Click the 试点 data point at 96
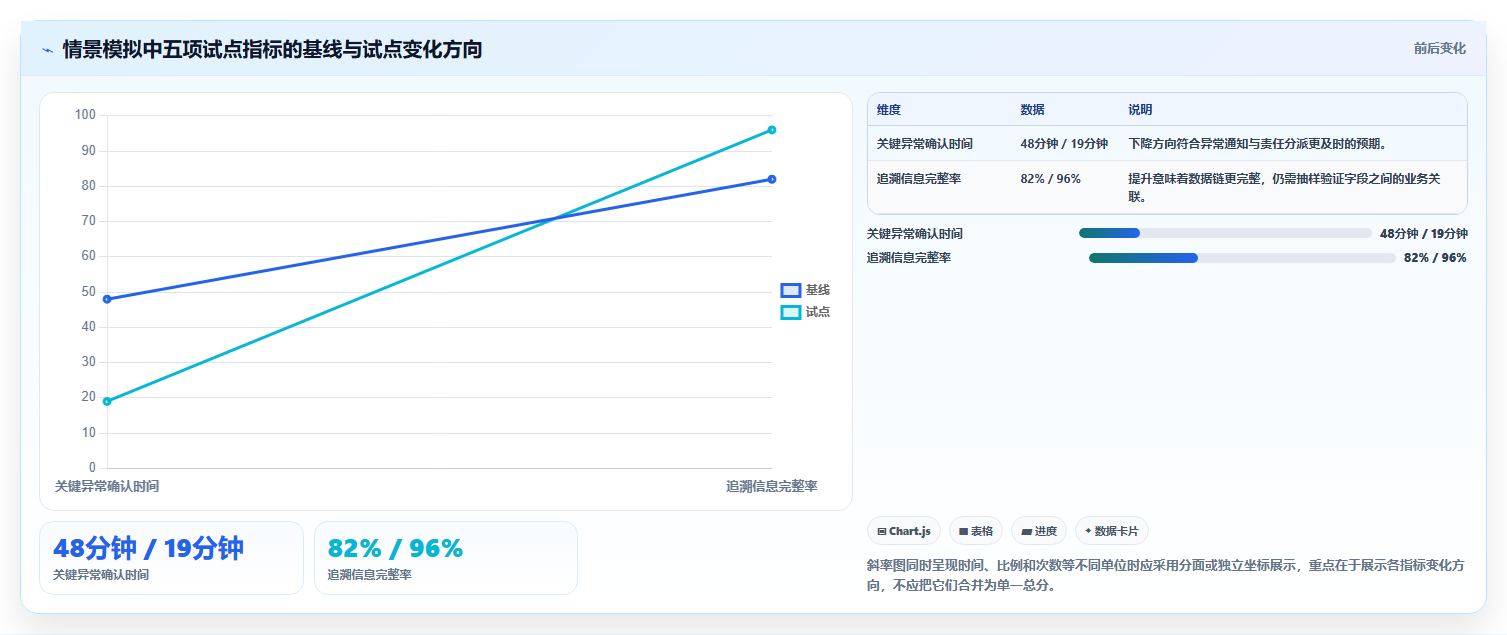This screenshot has width=1507, height=635. pyautogui.click(x=772, y=130)
